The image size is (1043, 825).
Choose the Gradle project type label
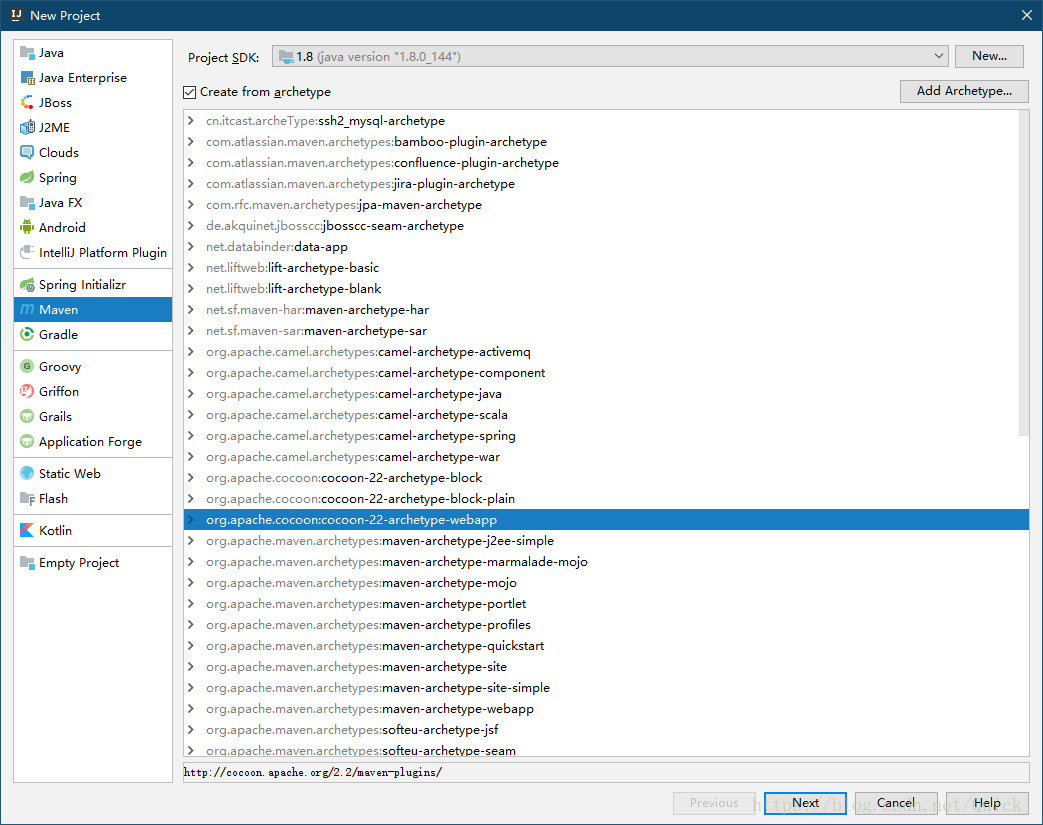(x=59, y=335)
